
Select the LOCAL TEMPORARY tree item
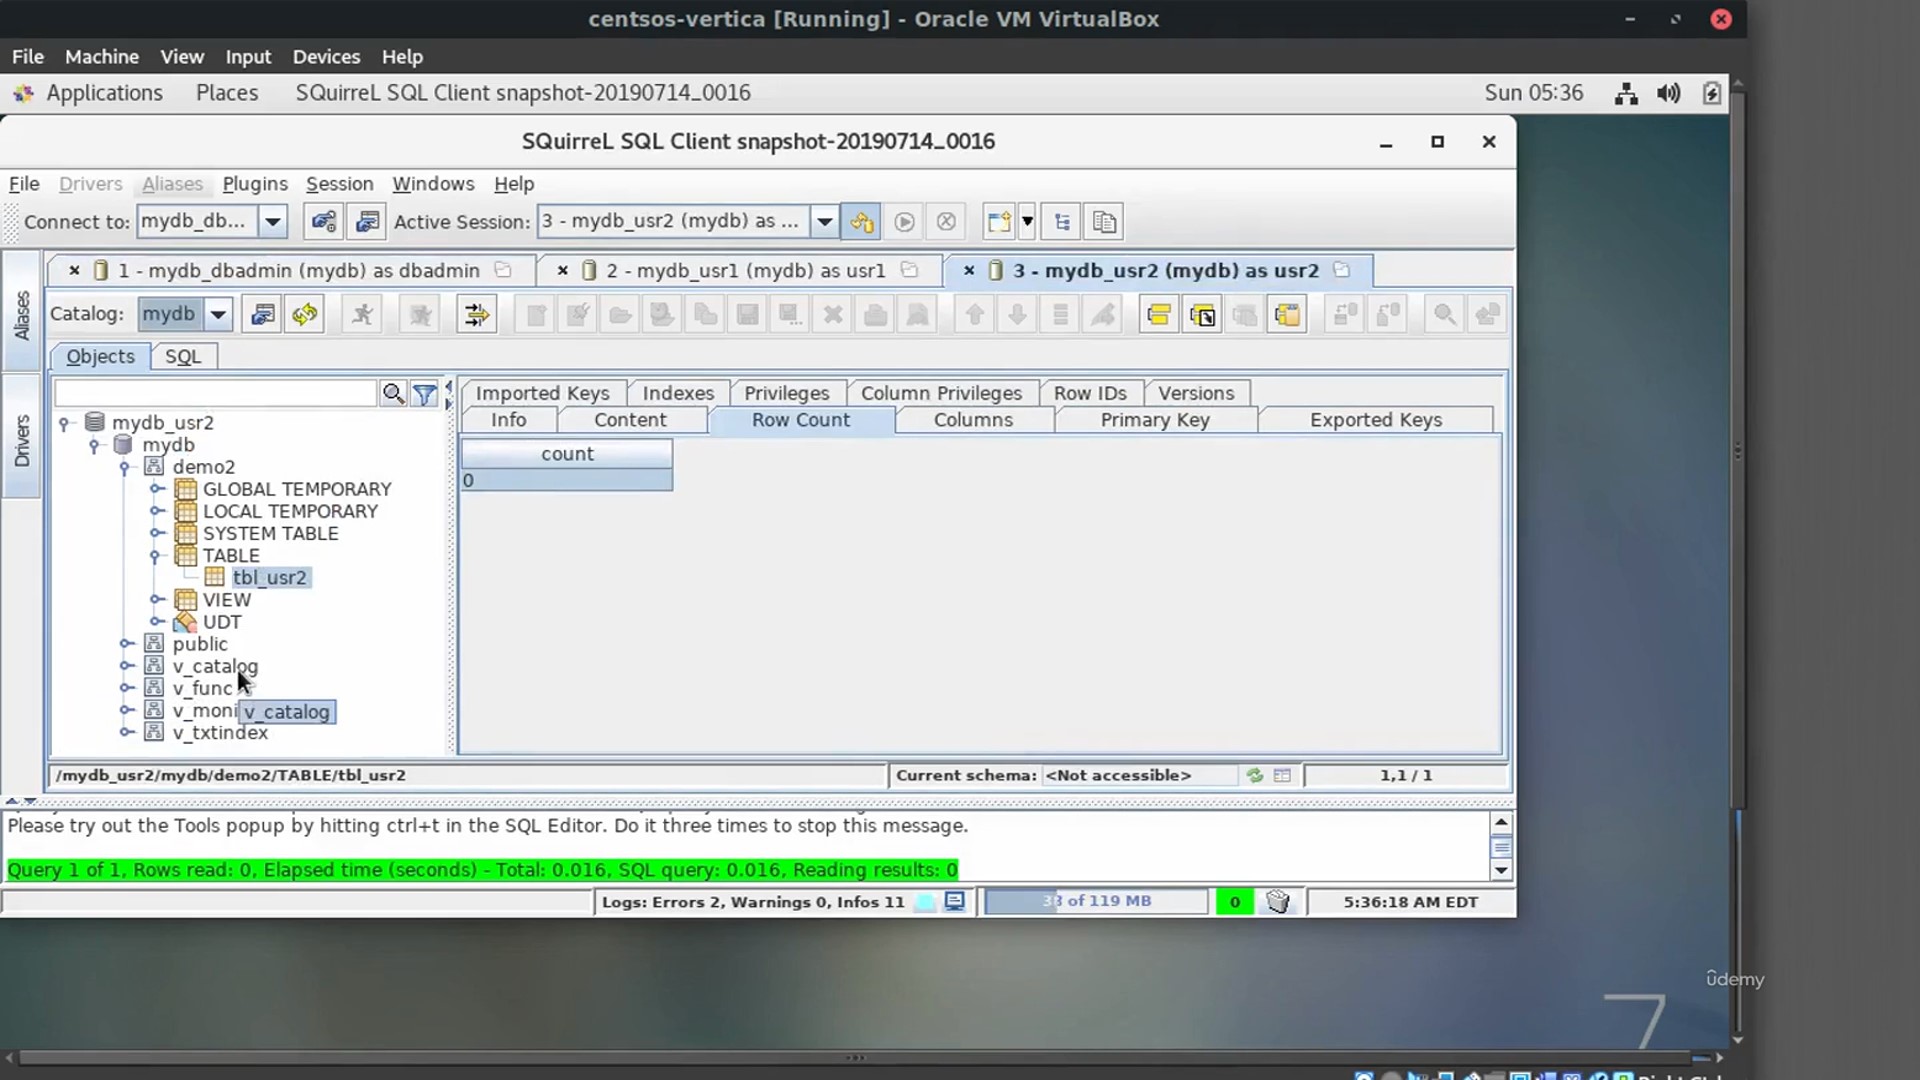pyautogui.click(x=290, y=511)
